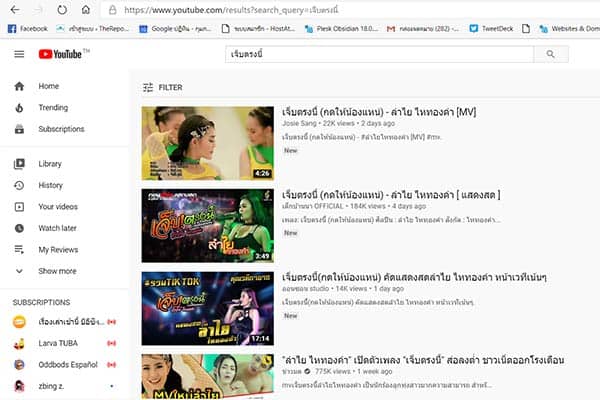Click the History clock-arrow icon
The height and width of the screenshot is (400, 600).
click(19, 185)
